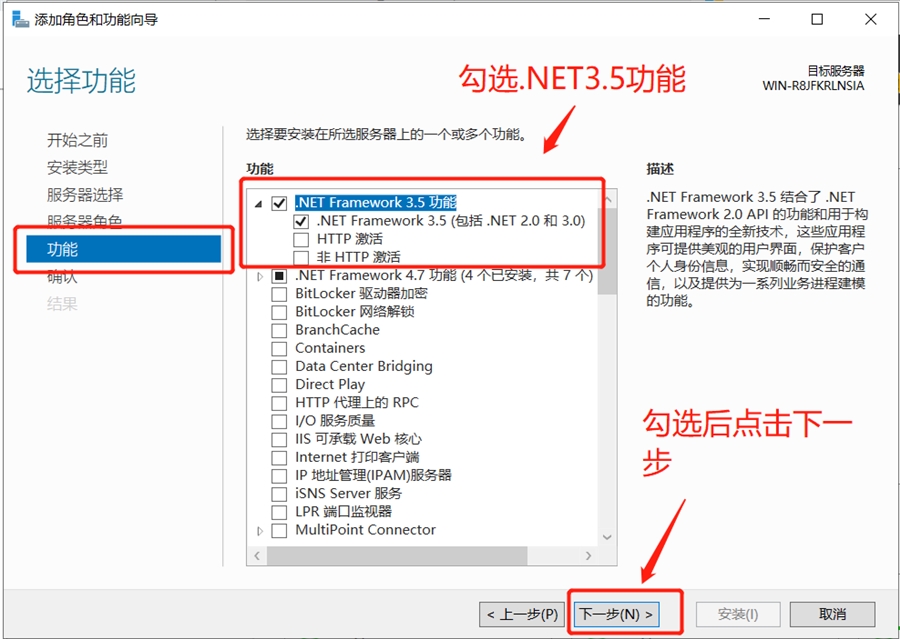Maximize the wizard window
Image resolution: width=900 pixels, height=639 pixels.
tap(817, 19)
